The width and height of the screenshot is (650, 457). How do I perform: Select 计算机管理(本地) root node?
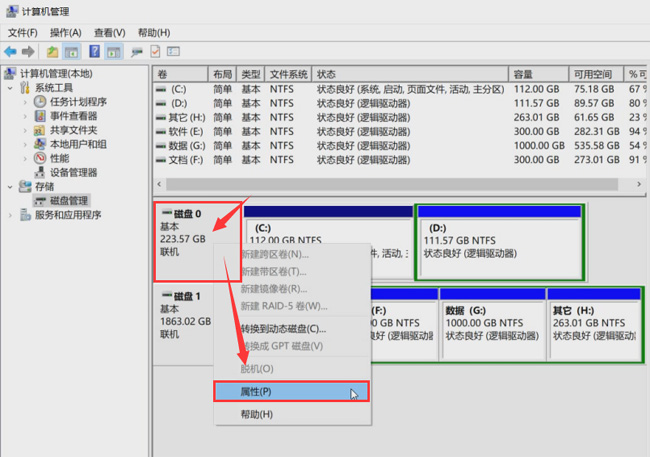coord(56,74)
